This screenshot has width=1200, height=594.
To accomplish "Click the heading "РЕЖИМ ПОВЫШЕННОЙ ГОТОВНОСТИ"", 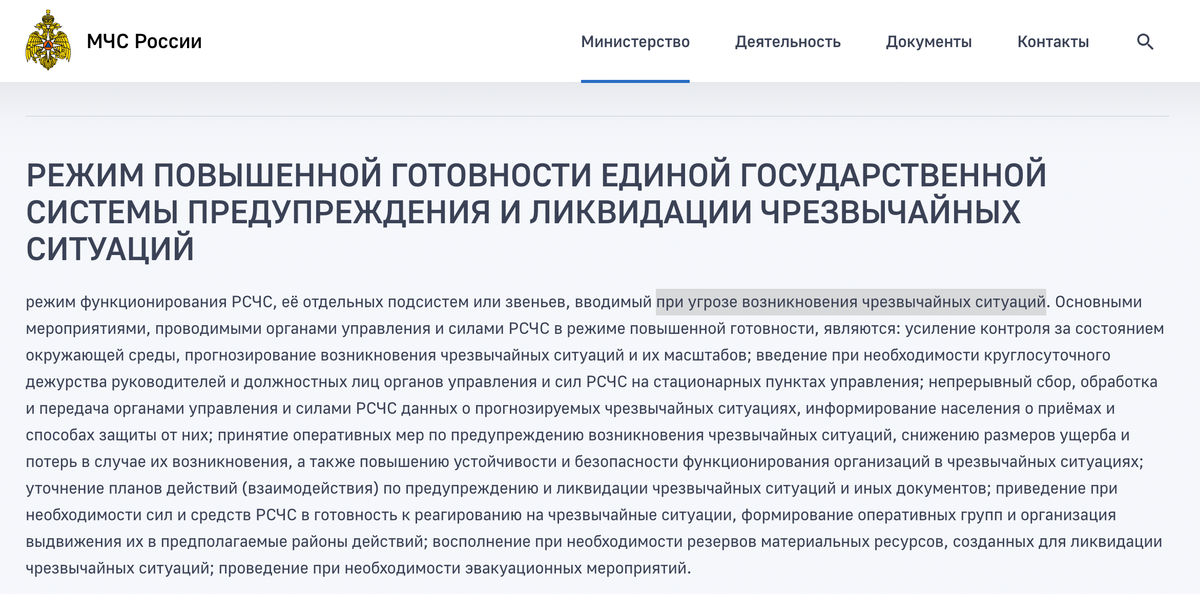I will pos(309,175).
